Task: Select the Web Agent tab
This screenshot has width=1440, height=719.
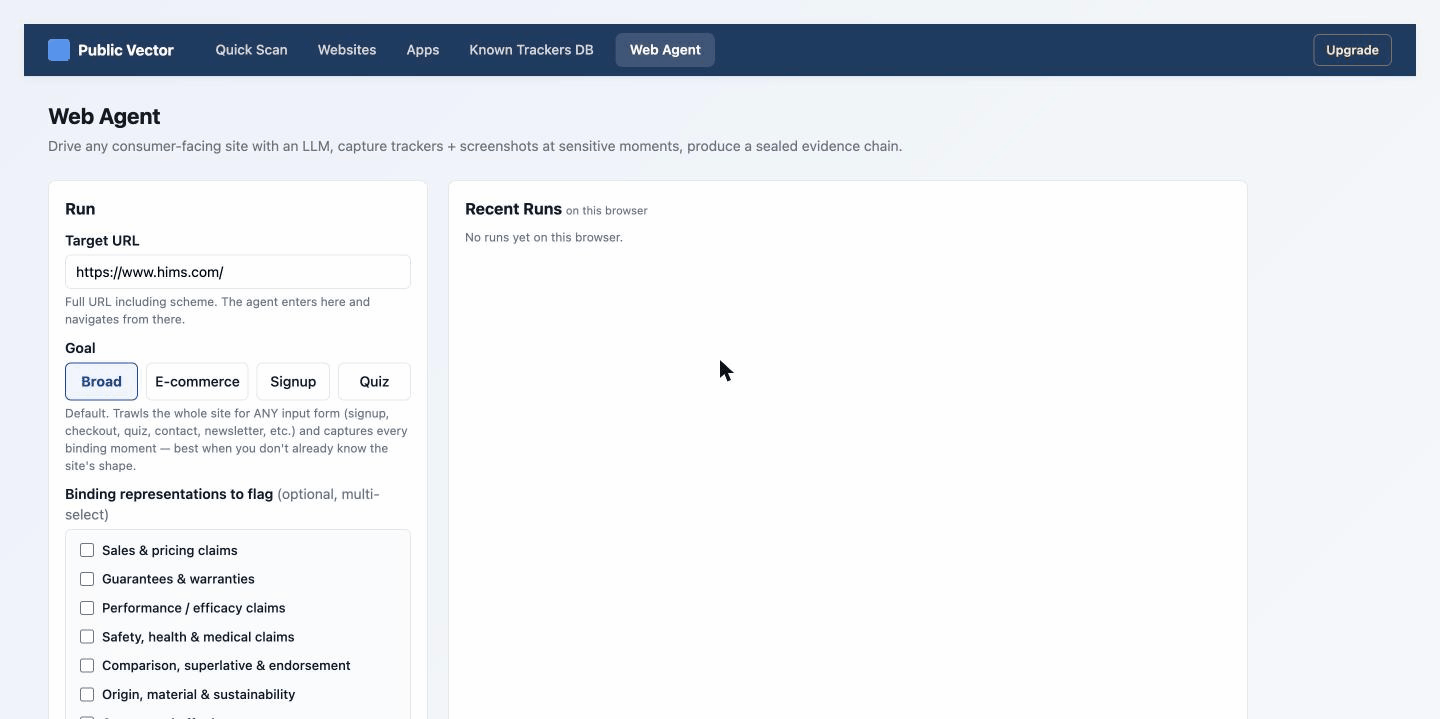Action: (665, 50)
